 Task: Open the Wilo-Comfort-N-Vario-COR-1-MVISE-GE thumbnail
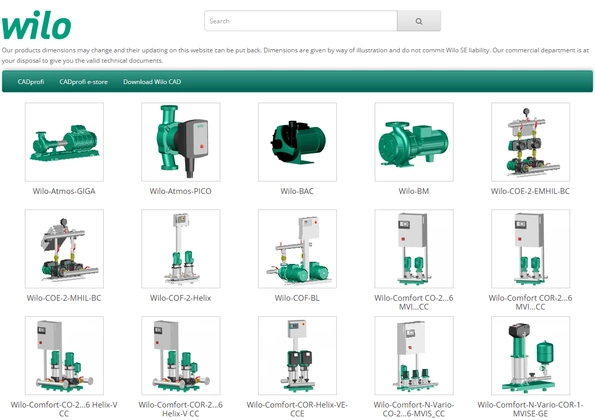(x=530, y=356)
